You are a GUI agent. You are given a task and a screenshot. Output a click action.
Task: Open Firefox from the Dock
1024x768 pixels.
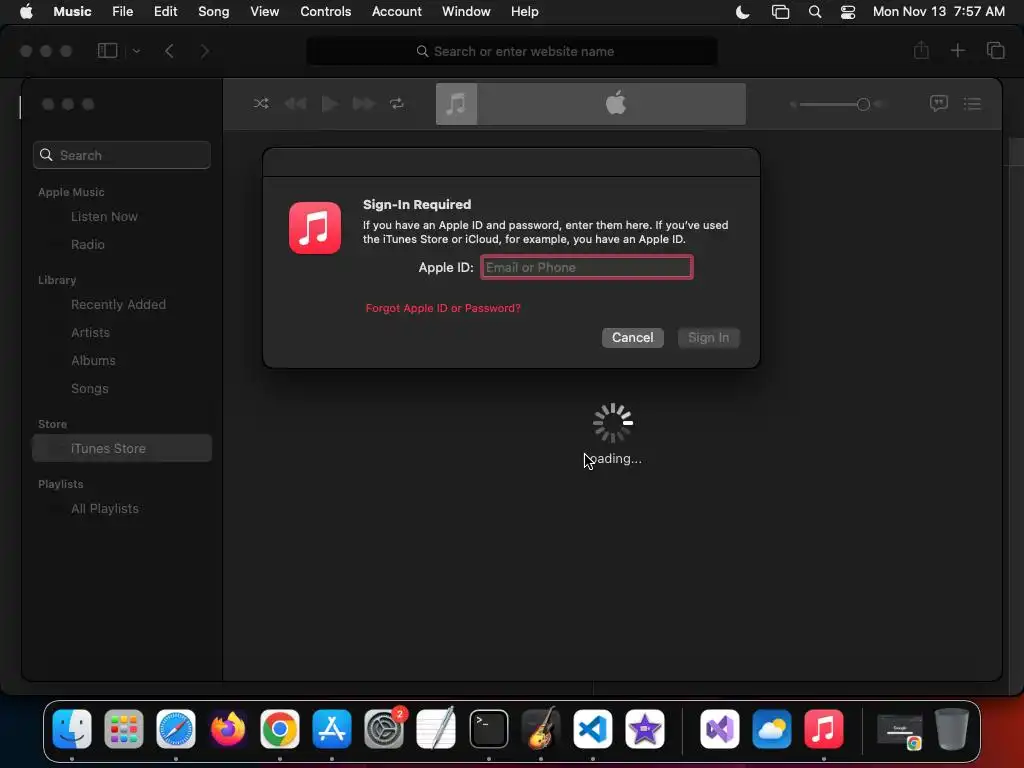tap(228, 729)
